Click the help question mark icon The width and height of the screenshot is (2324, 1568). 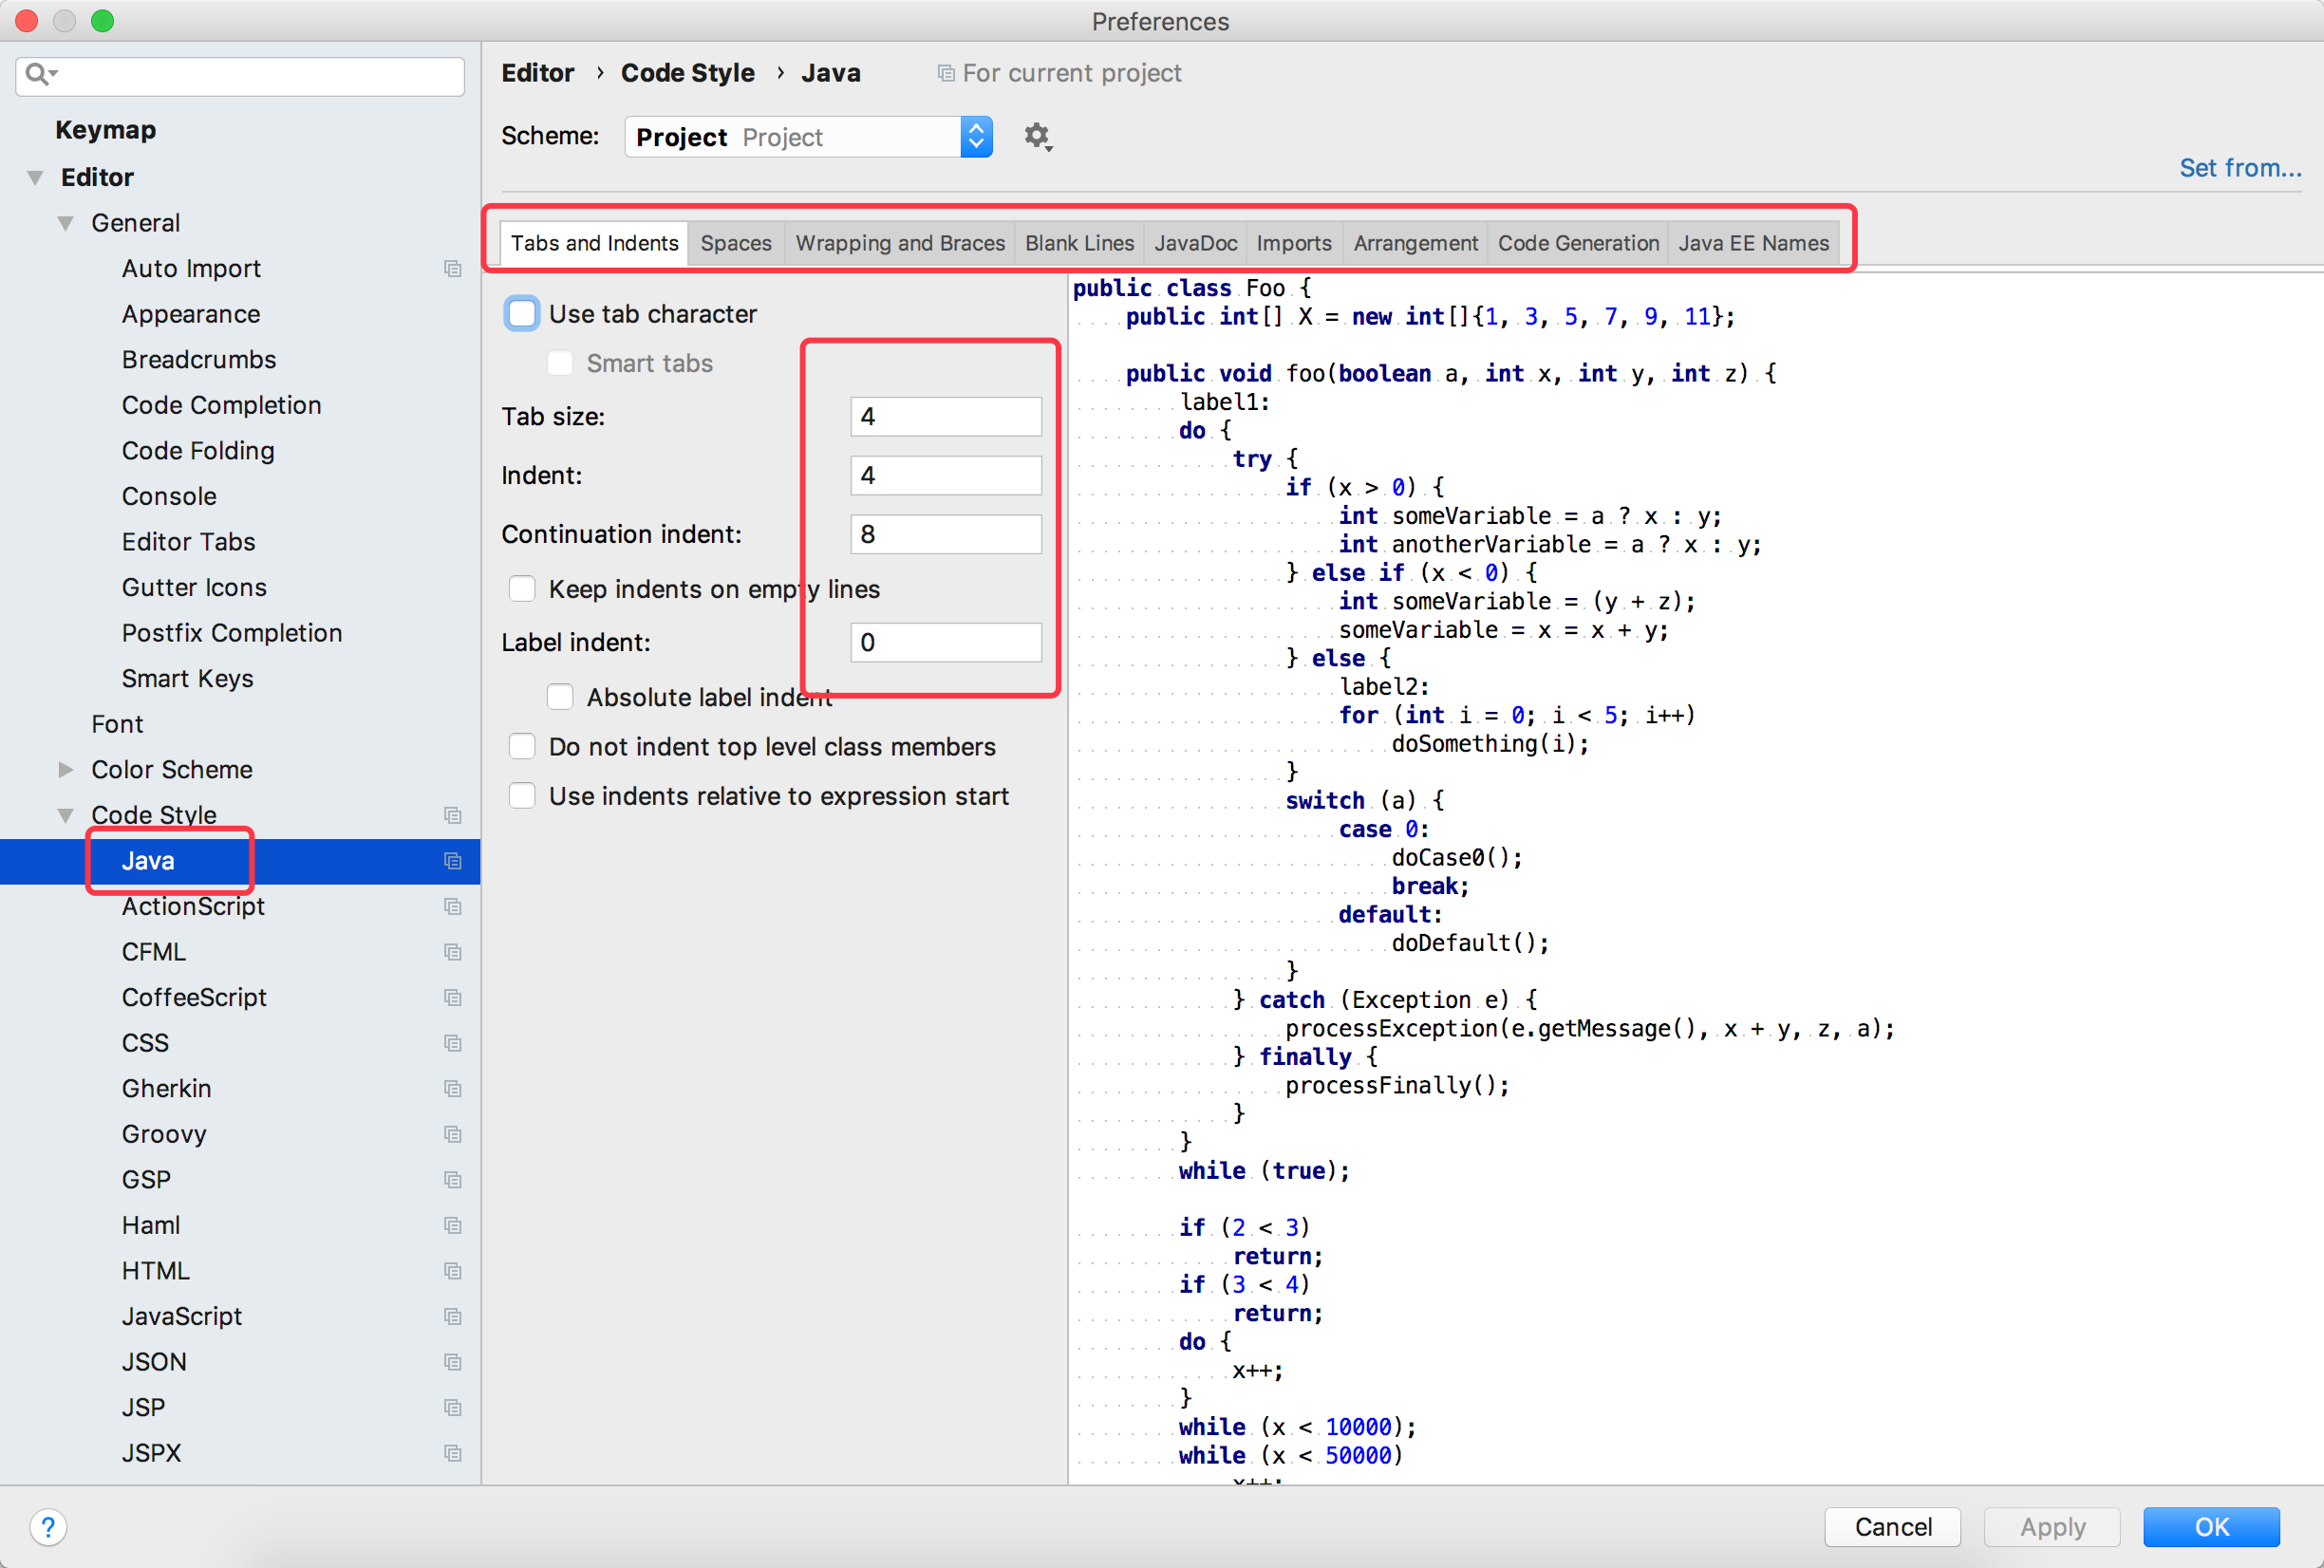point(48,1527)
